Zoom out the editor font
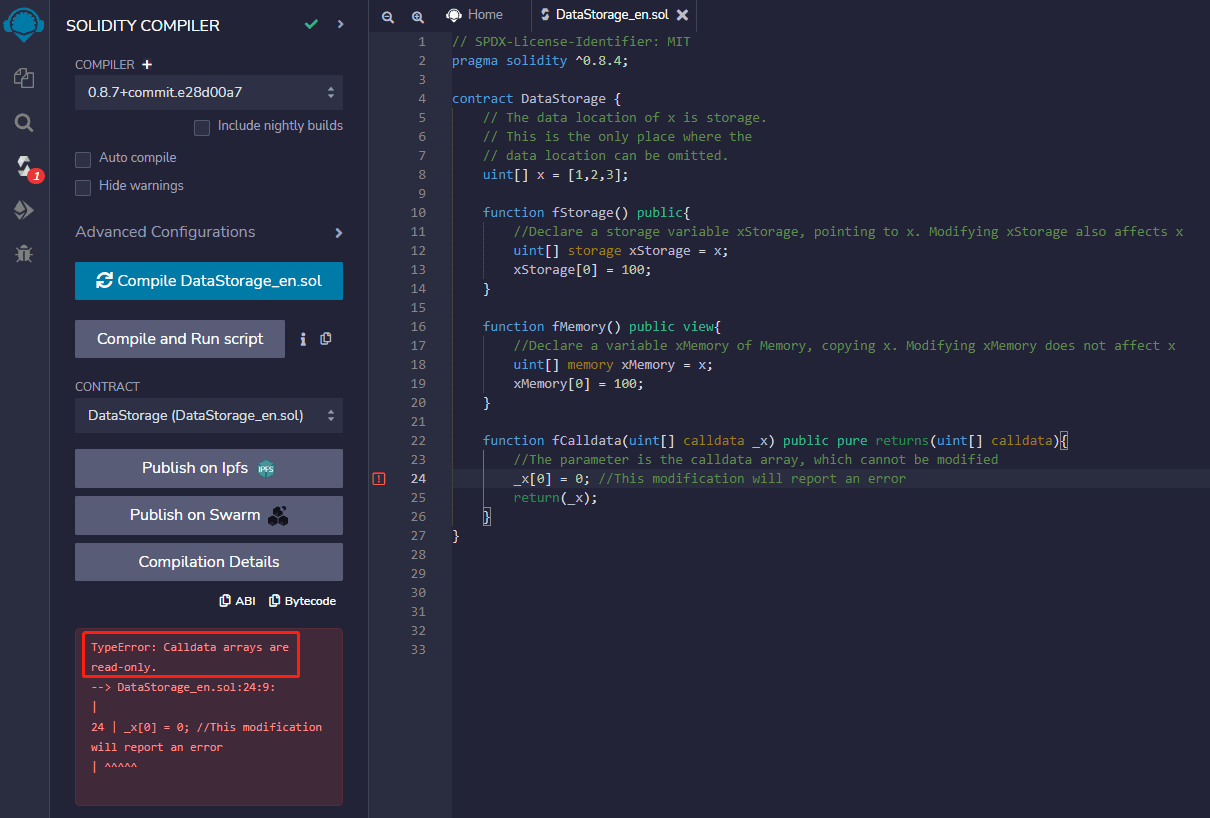1210x818 pixels. click(388, 16)
